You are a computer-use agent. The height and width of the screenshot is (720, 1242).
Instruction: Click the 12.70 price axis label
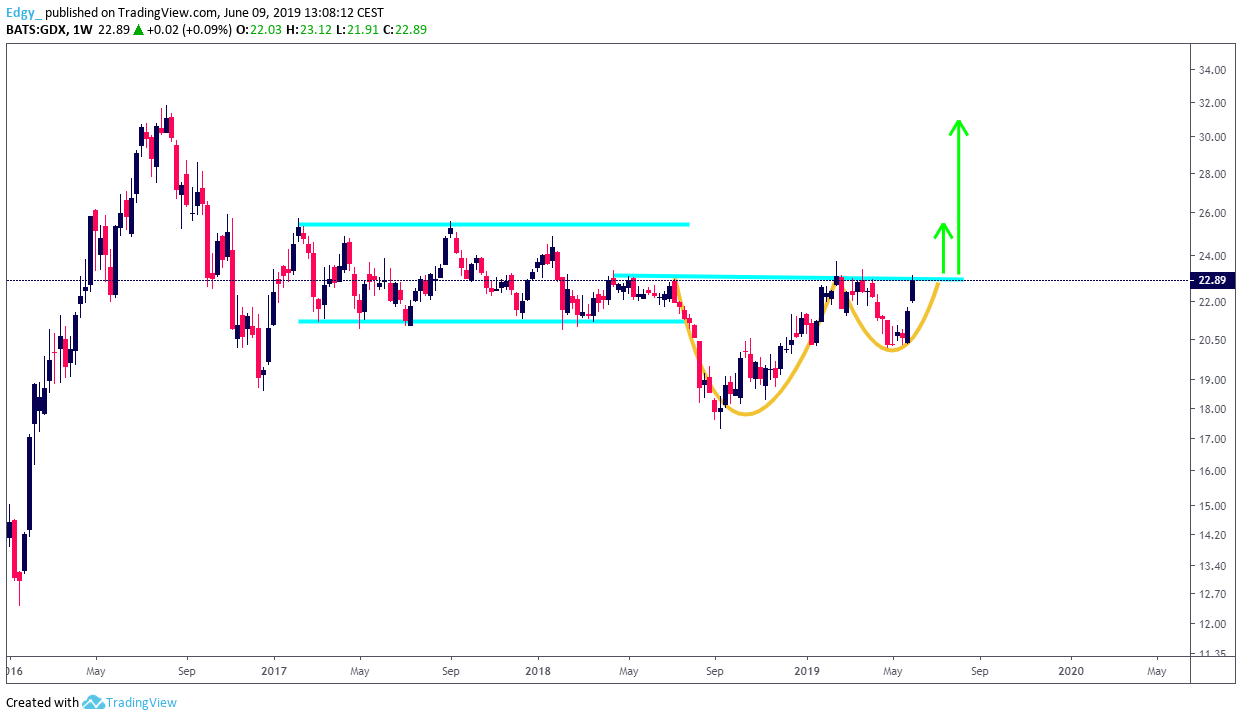[1213, 594]
